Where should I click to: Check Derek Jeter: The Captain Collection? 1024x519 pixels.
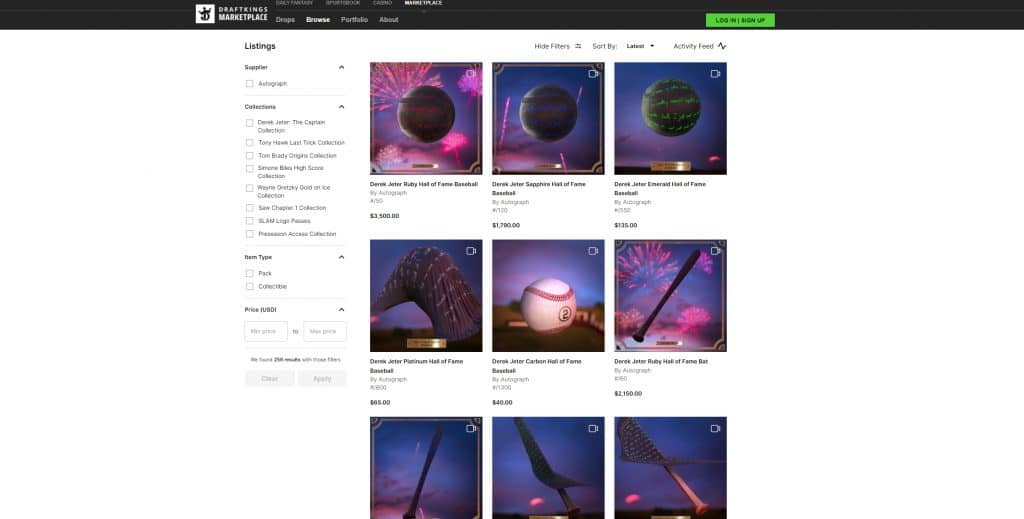click(249, 123)
